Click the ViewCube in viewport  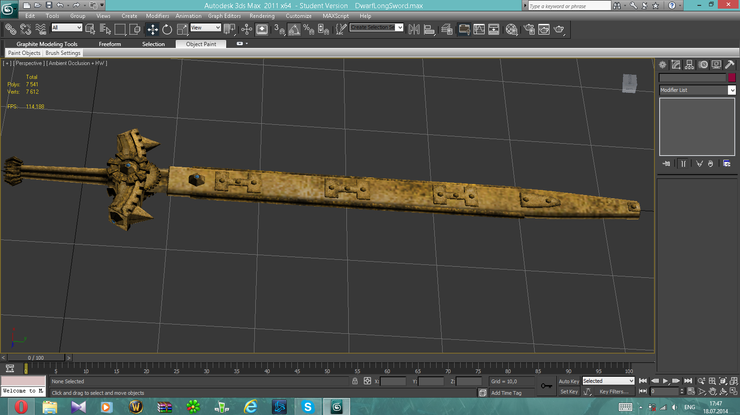pos(628,85)
